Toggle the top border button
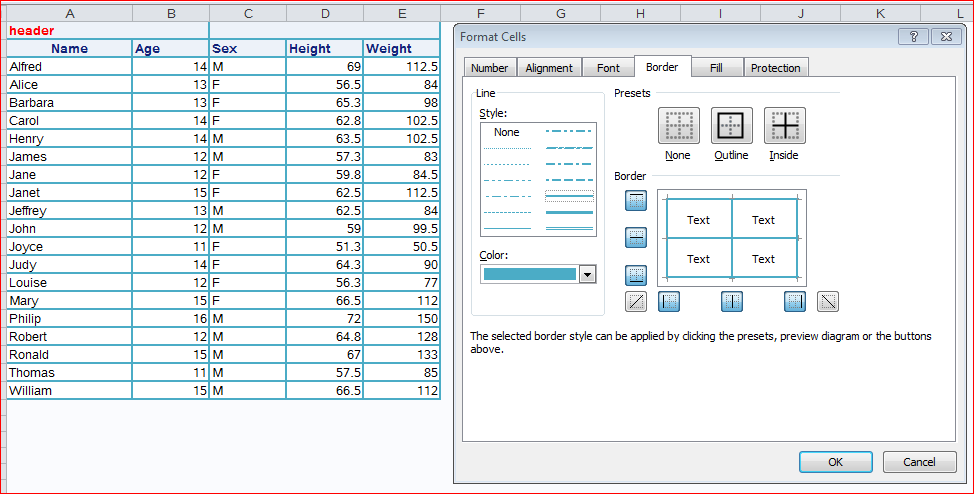 click(x=636, y=201)
